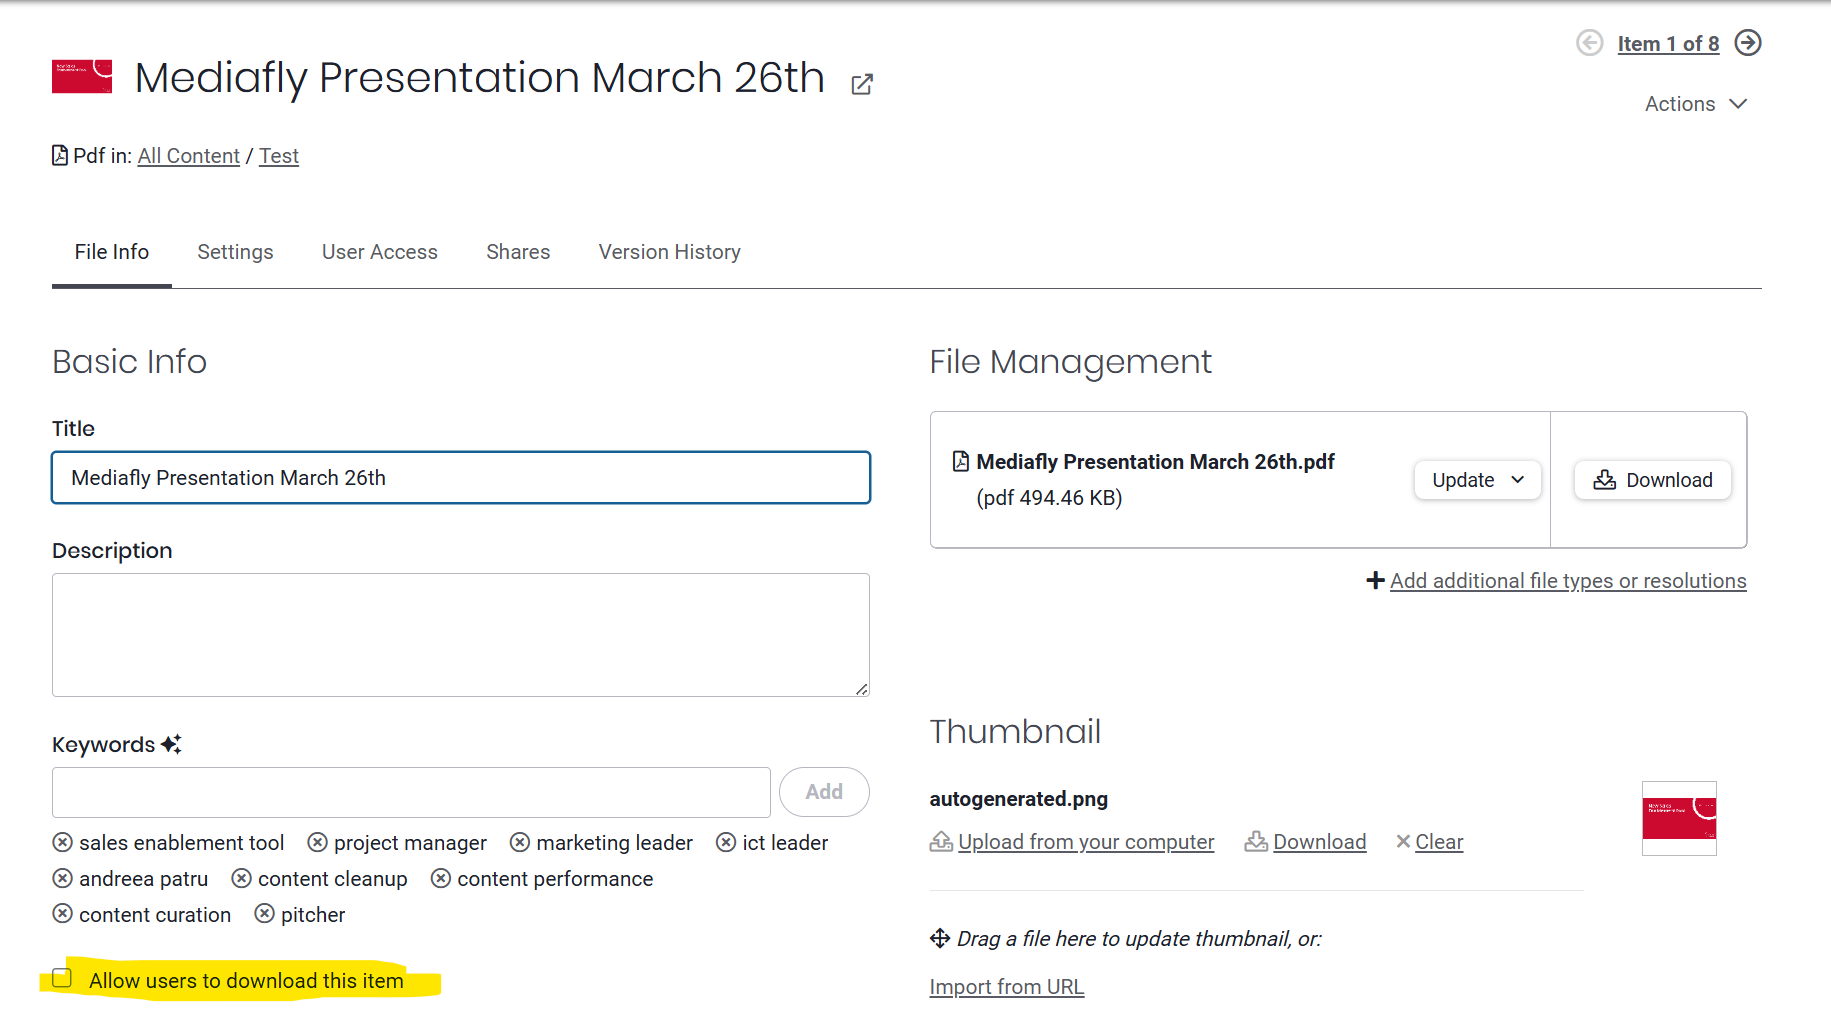Viewport: 1831px width, 1009px height.
Task: Click 'Upload from your computer' link
Action: click(x=1086, y=842)
